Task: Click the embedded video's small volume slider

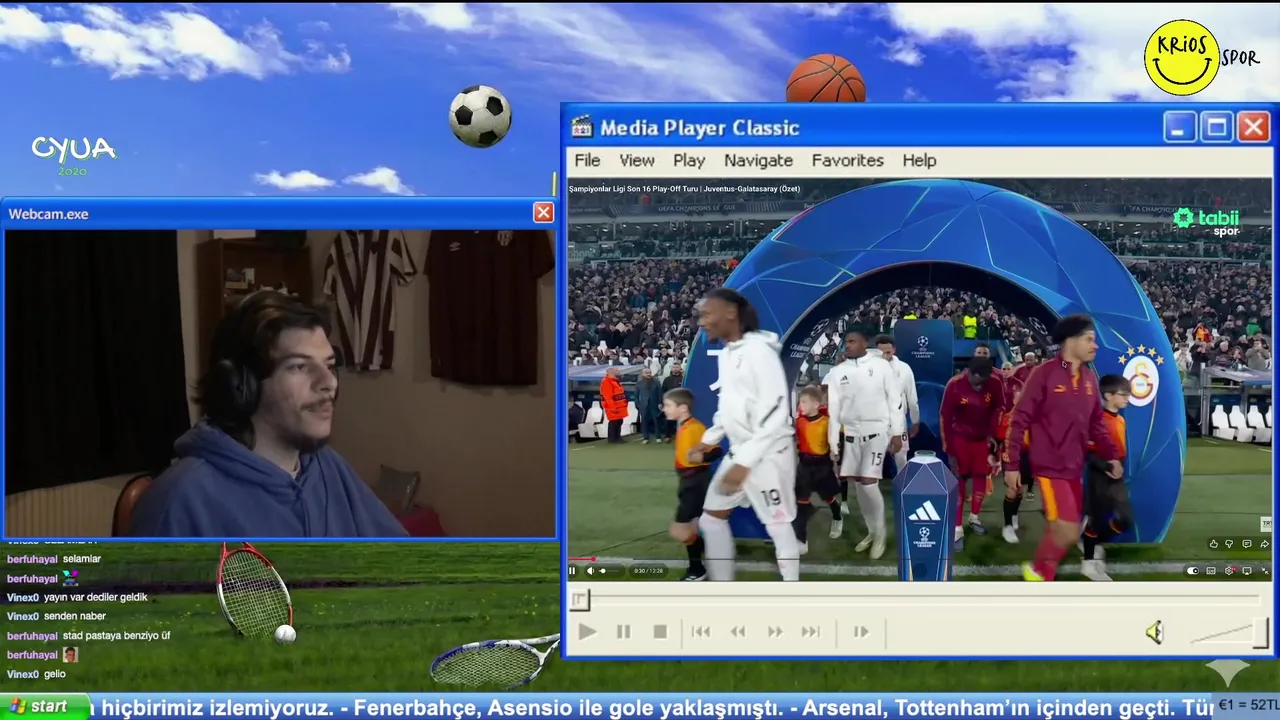Action: [x=609, y=571]
